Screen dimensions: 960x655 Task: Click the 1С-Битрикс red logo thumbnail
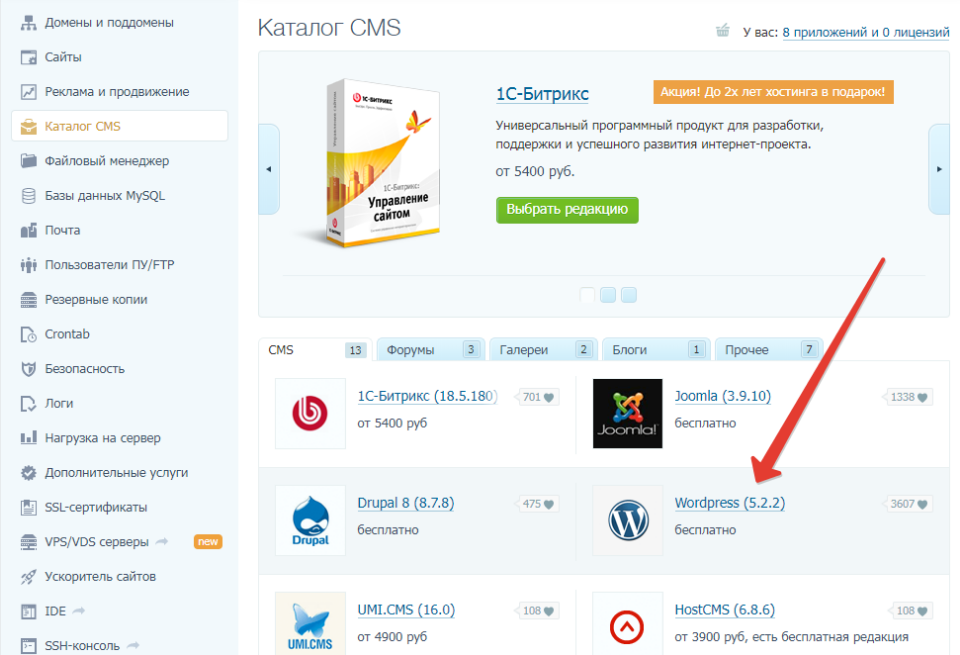pos(310,413)
